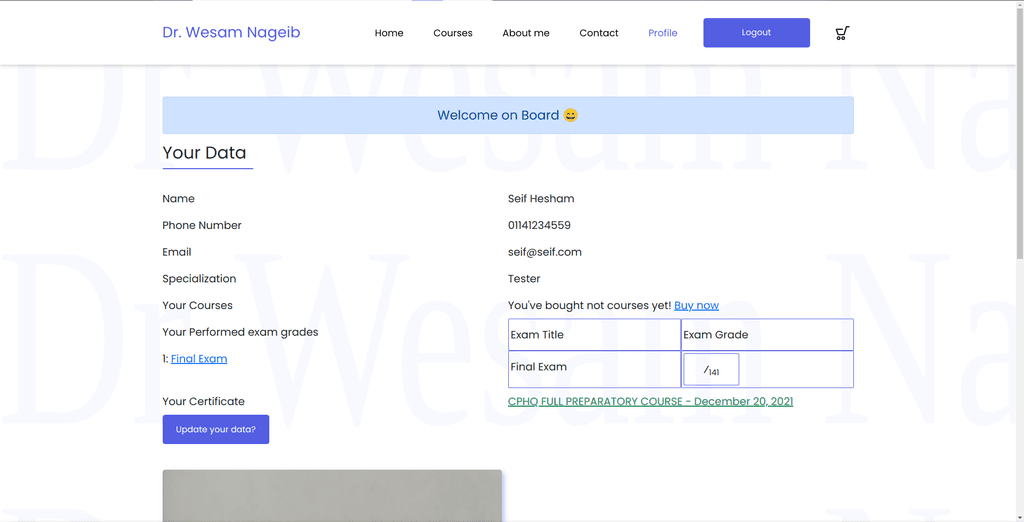Click Update your data button
Screen dimensions: 1024x522
[x=216, y=429]
